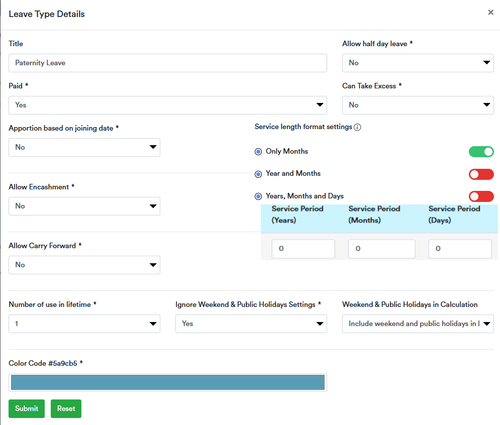
Task: Expand the Apportion based on joining date dropdown
Action: pos(84,147)
